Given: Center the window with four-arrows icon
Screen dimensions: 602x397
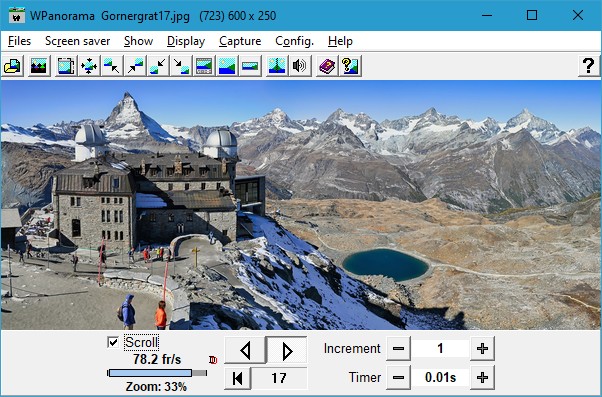Looking at the screenshot, I should [89, 66].
